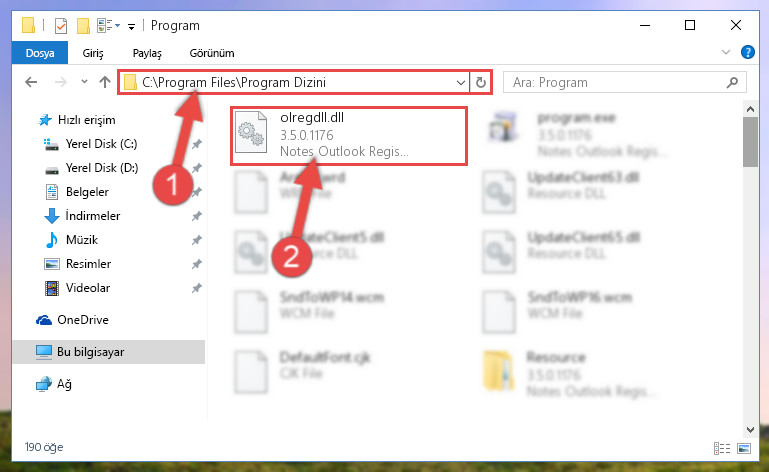This screenshot has height=472, width=769.
Task: Select the olregdll.dll file
Action: tap(349, 135)
